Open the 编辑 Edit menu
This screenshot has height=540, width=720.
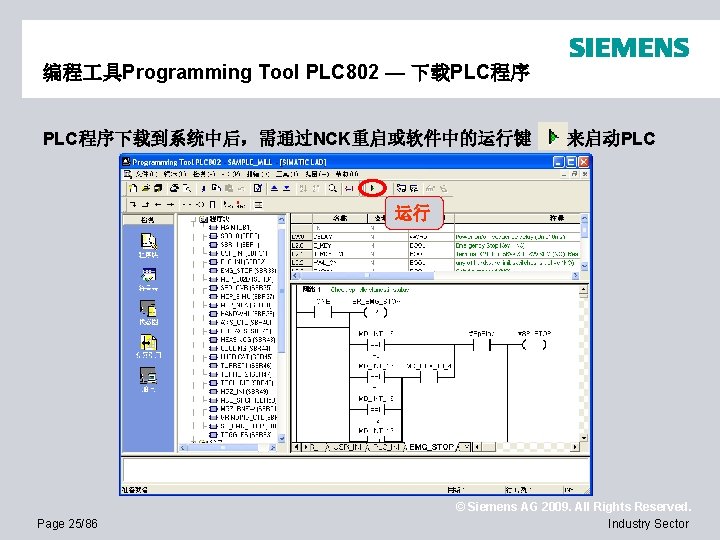click(x=174, y=174)
